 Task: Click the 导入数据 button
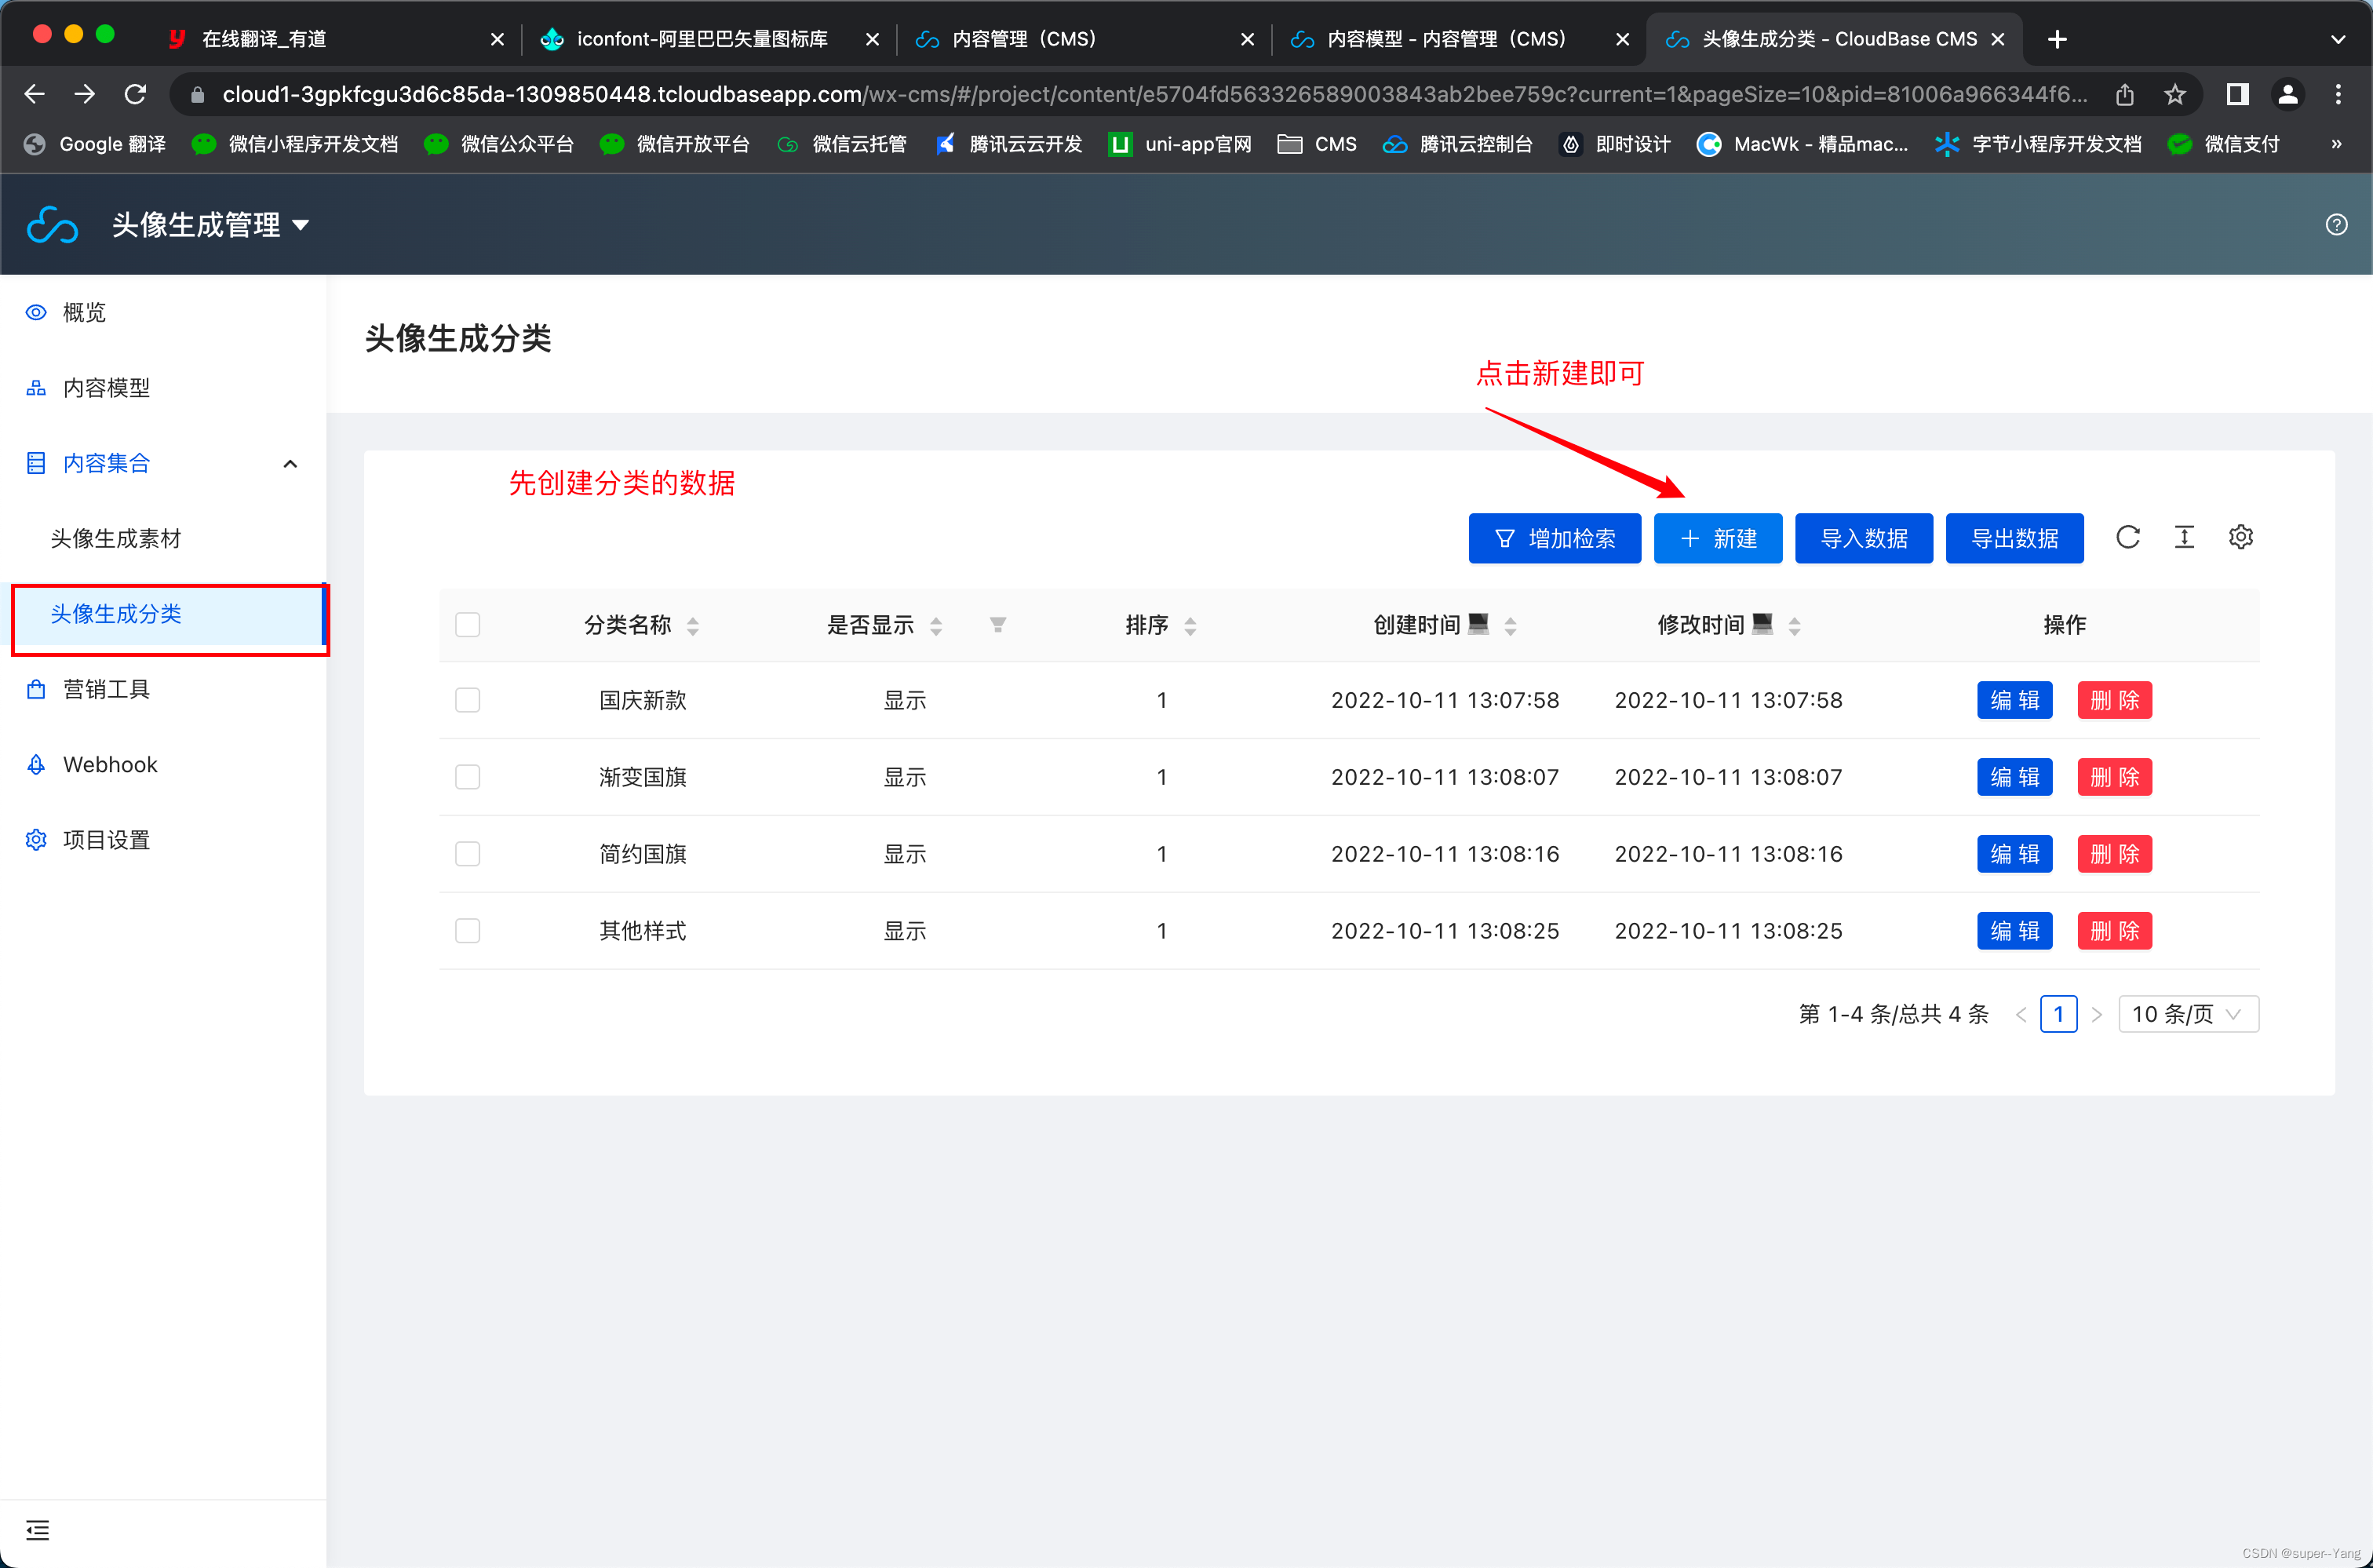point(1864,539)
